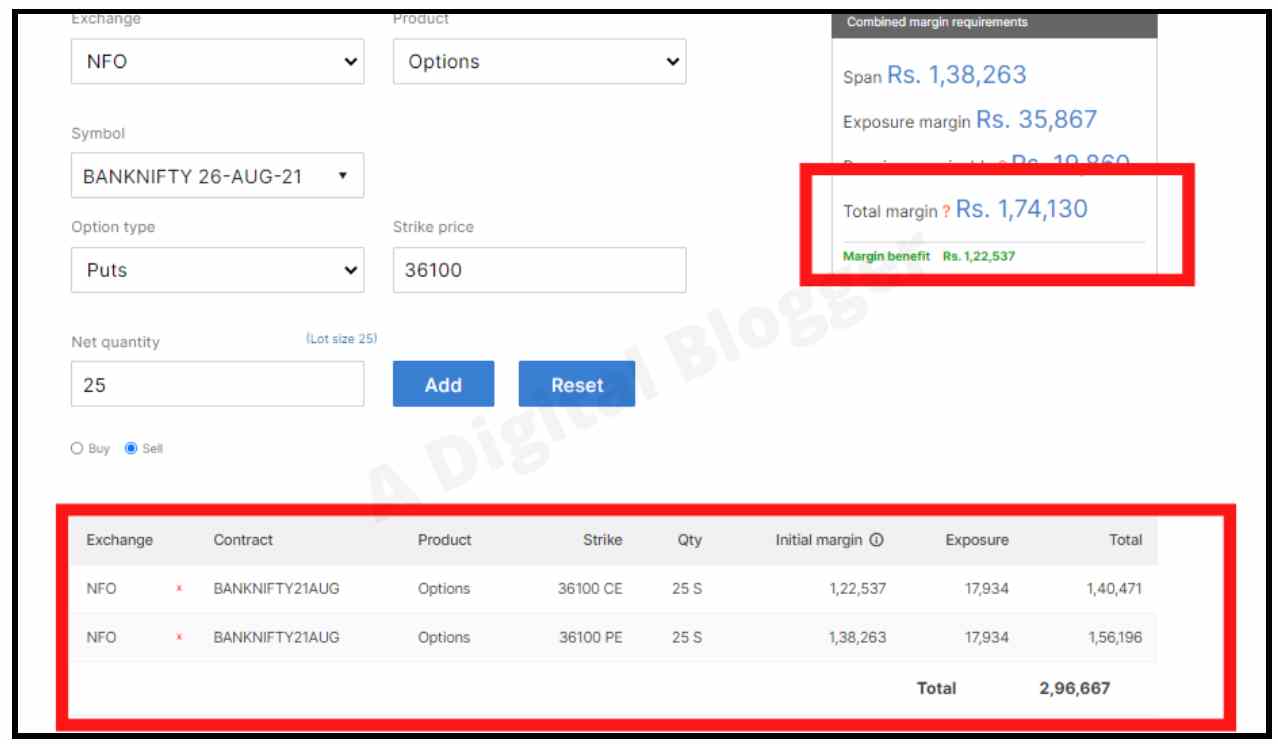This screenshot has height=744, width=1278.
Task: Click the Total margin question mark icon
Action: (x=946, y=212)
